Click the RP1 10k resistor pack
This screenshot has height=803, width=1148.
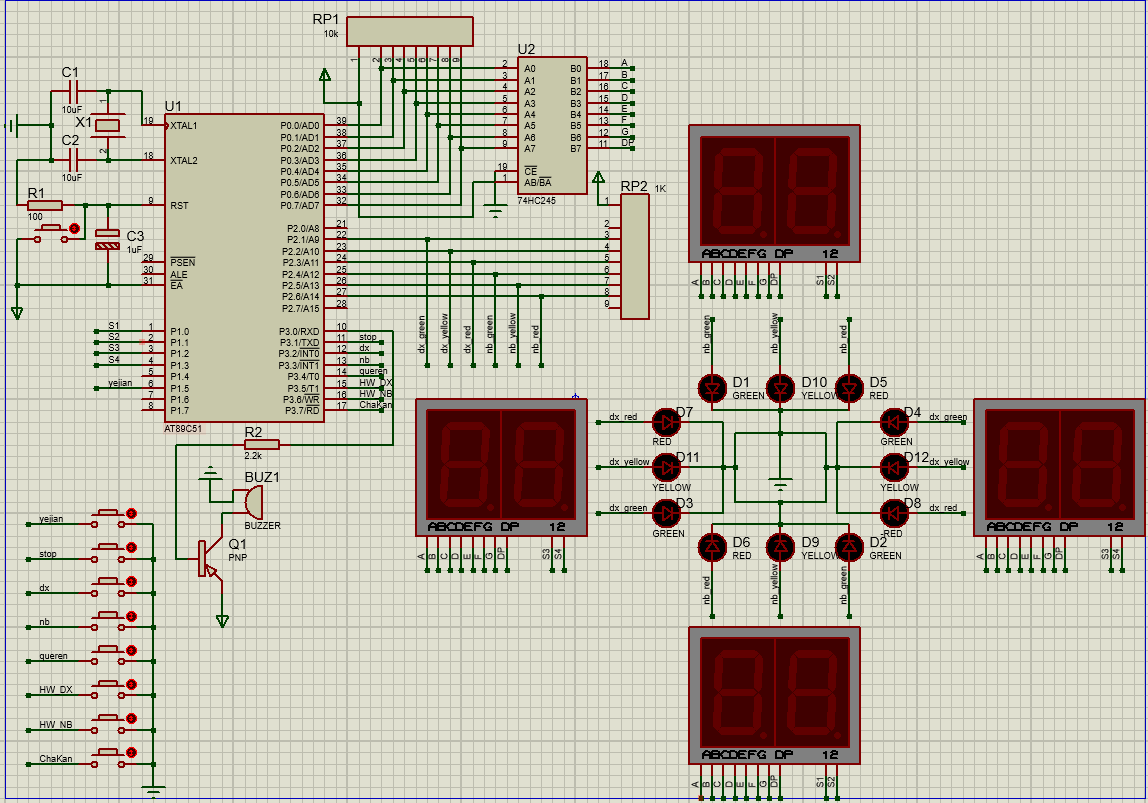coord(409,31)
